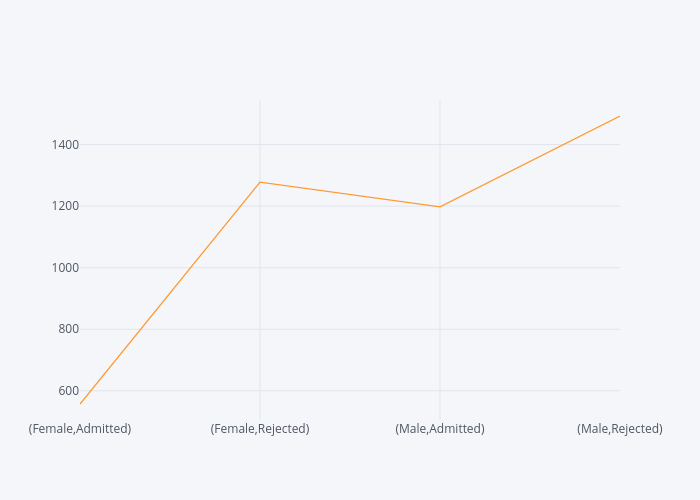Screen dimensions: 700x500
Task: Select the (Female,Rejected) x-axis label
Action: [x=260, y=429]
